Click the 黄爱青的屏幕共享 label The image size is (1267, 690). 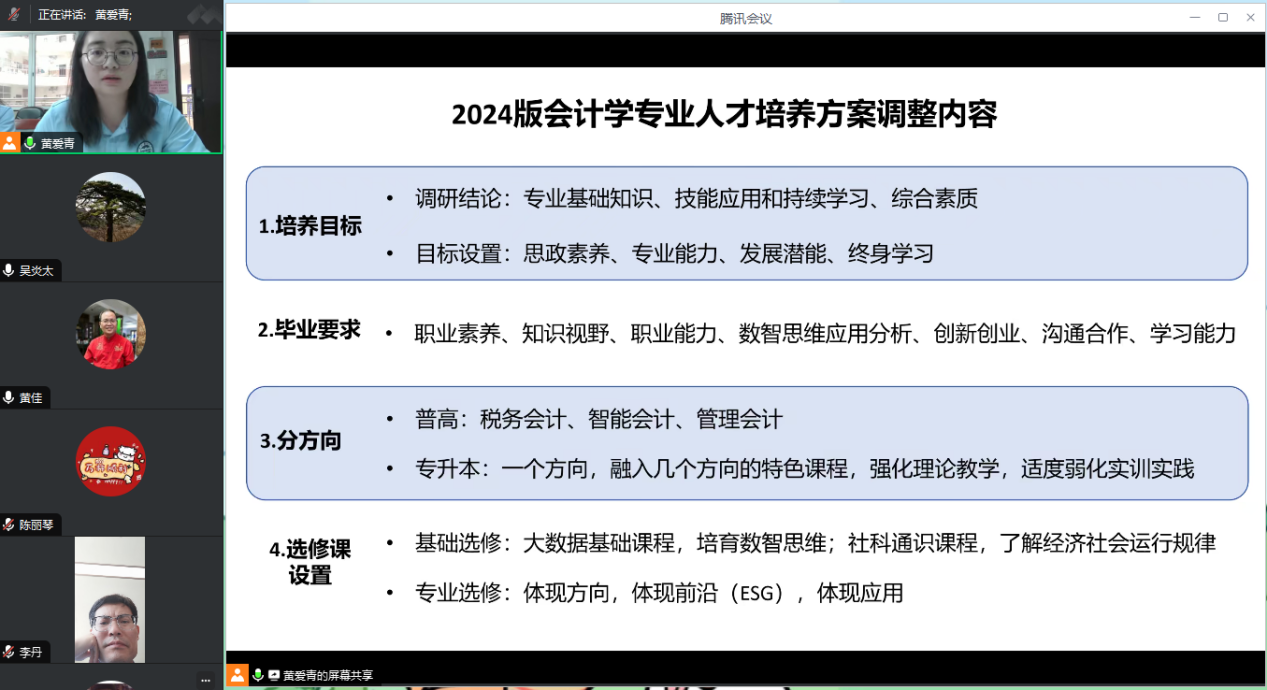[x=327, y=675]
